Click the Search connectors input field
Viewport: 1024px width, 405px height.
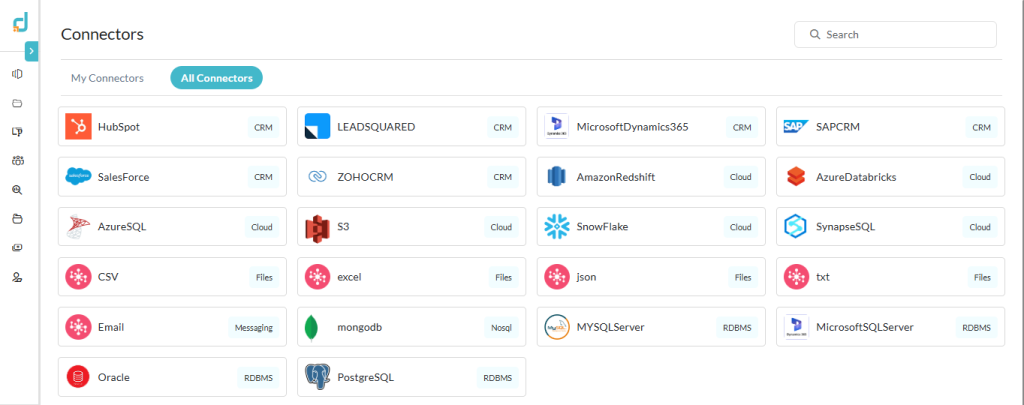(905, 34)
